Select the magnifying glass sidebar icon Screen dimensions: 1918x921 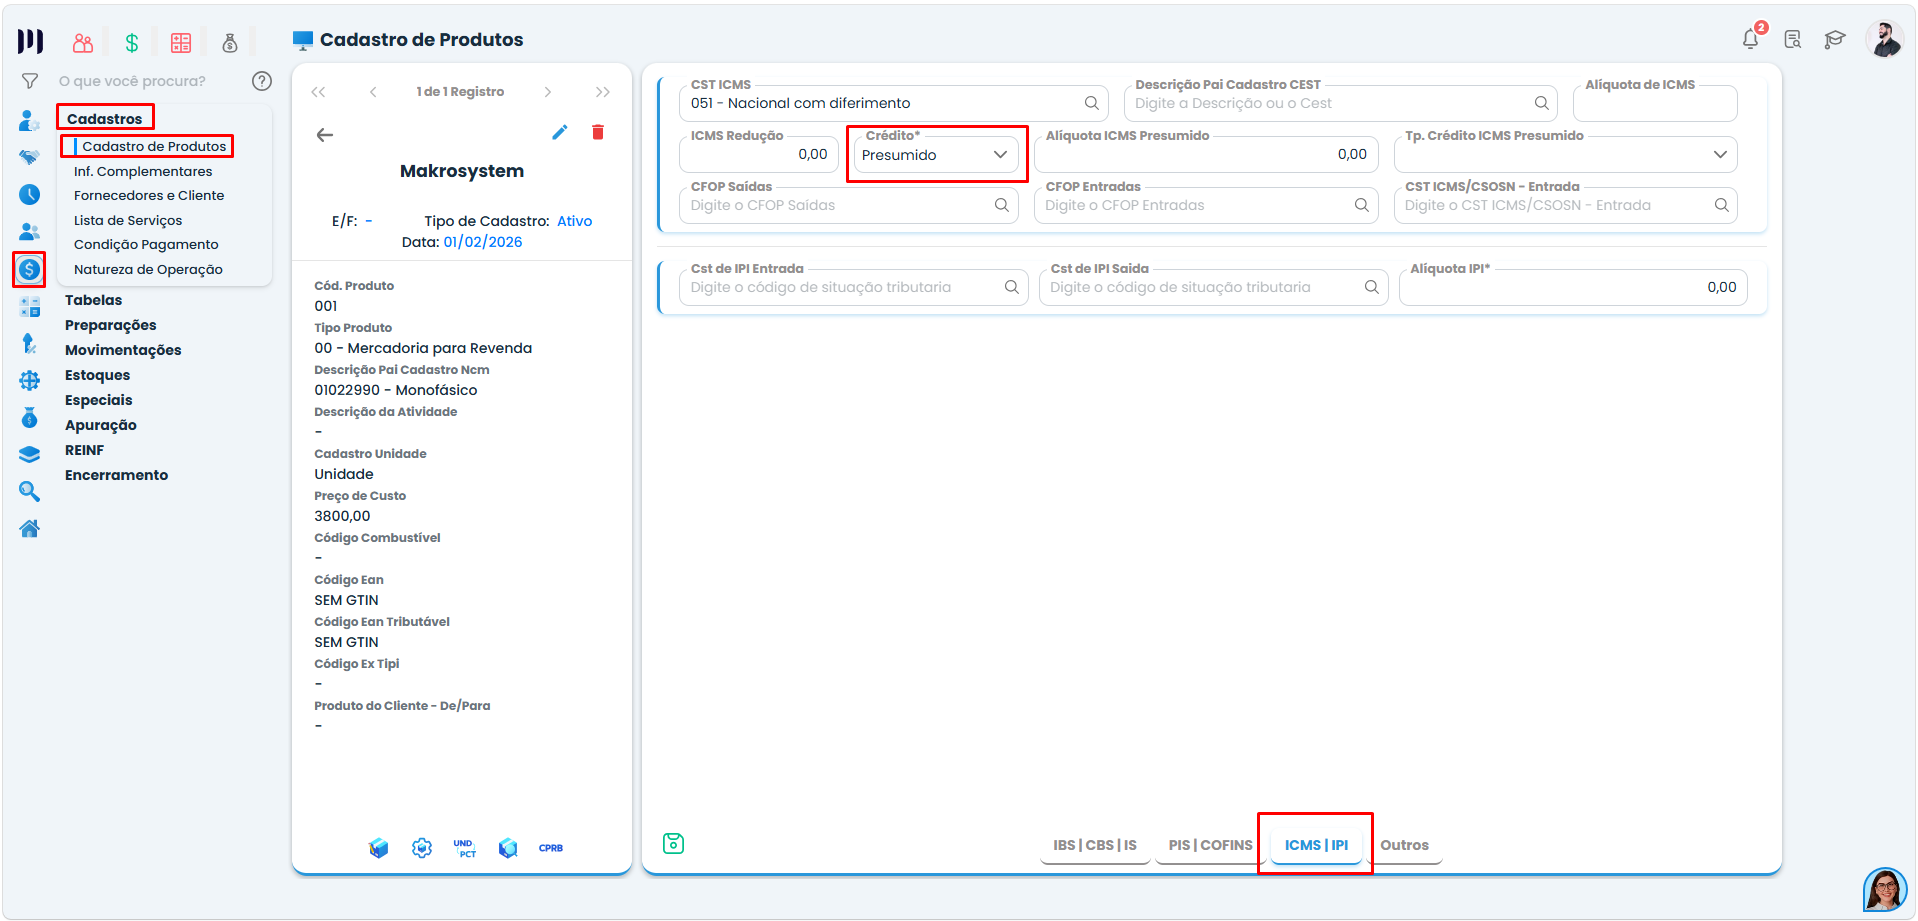[x=30, y=491]
